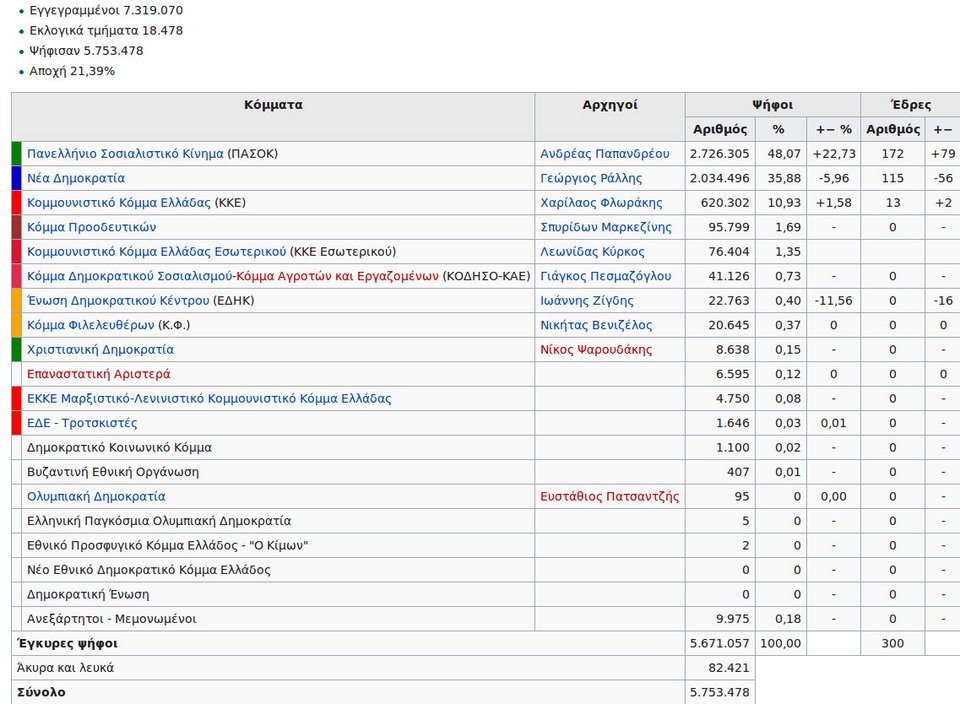This screenshot has height=704, width=960.
Task: Click the ΕΔΕ - Τροτσκιστές link
Action: (x=82, y=423)
